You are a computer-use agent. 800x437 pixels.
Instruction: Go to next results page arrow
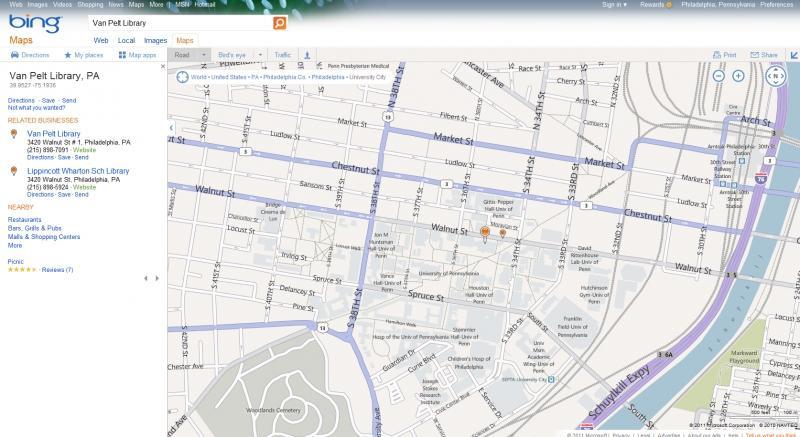(x=157, y=278)
